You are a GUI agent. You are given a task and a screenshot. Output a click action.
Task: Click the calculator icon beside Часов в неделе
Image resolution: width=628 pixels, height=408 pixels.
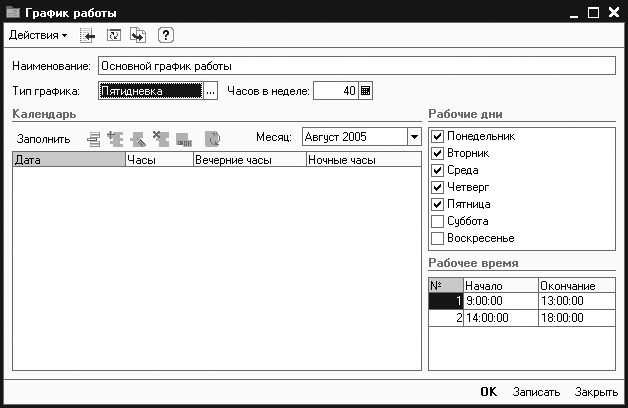coord(366,90)
